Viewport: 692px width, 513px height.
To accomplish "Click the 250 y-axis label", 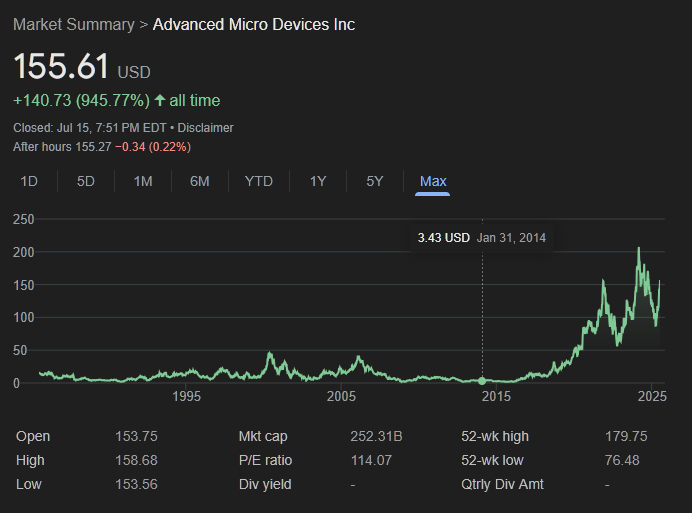I will pyautogui.click(x=23, y=219).
